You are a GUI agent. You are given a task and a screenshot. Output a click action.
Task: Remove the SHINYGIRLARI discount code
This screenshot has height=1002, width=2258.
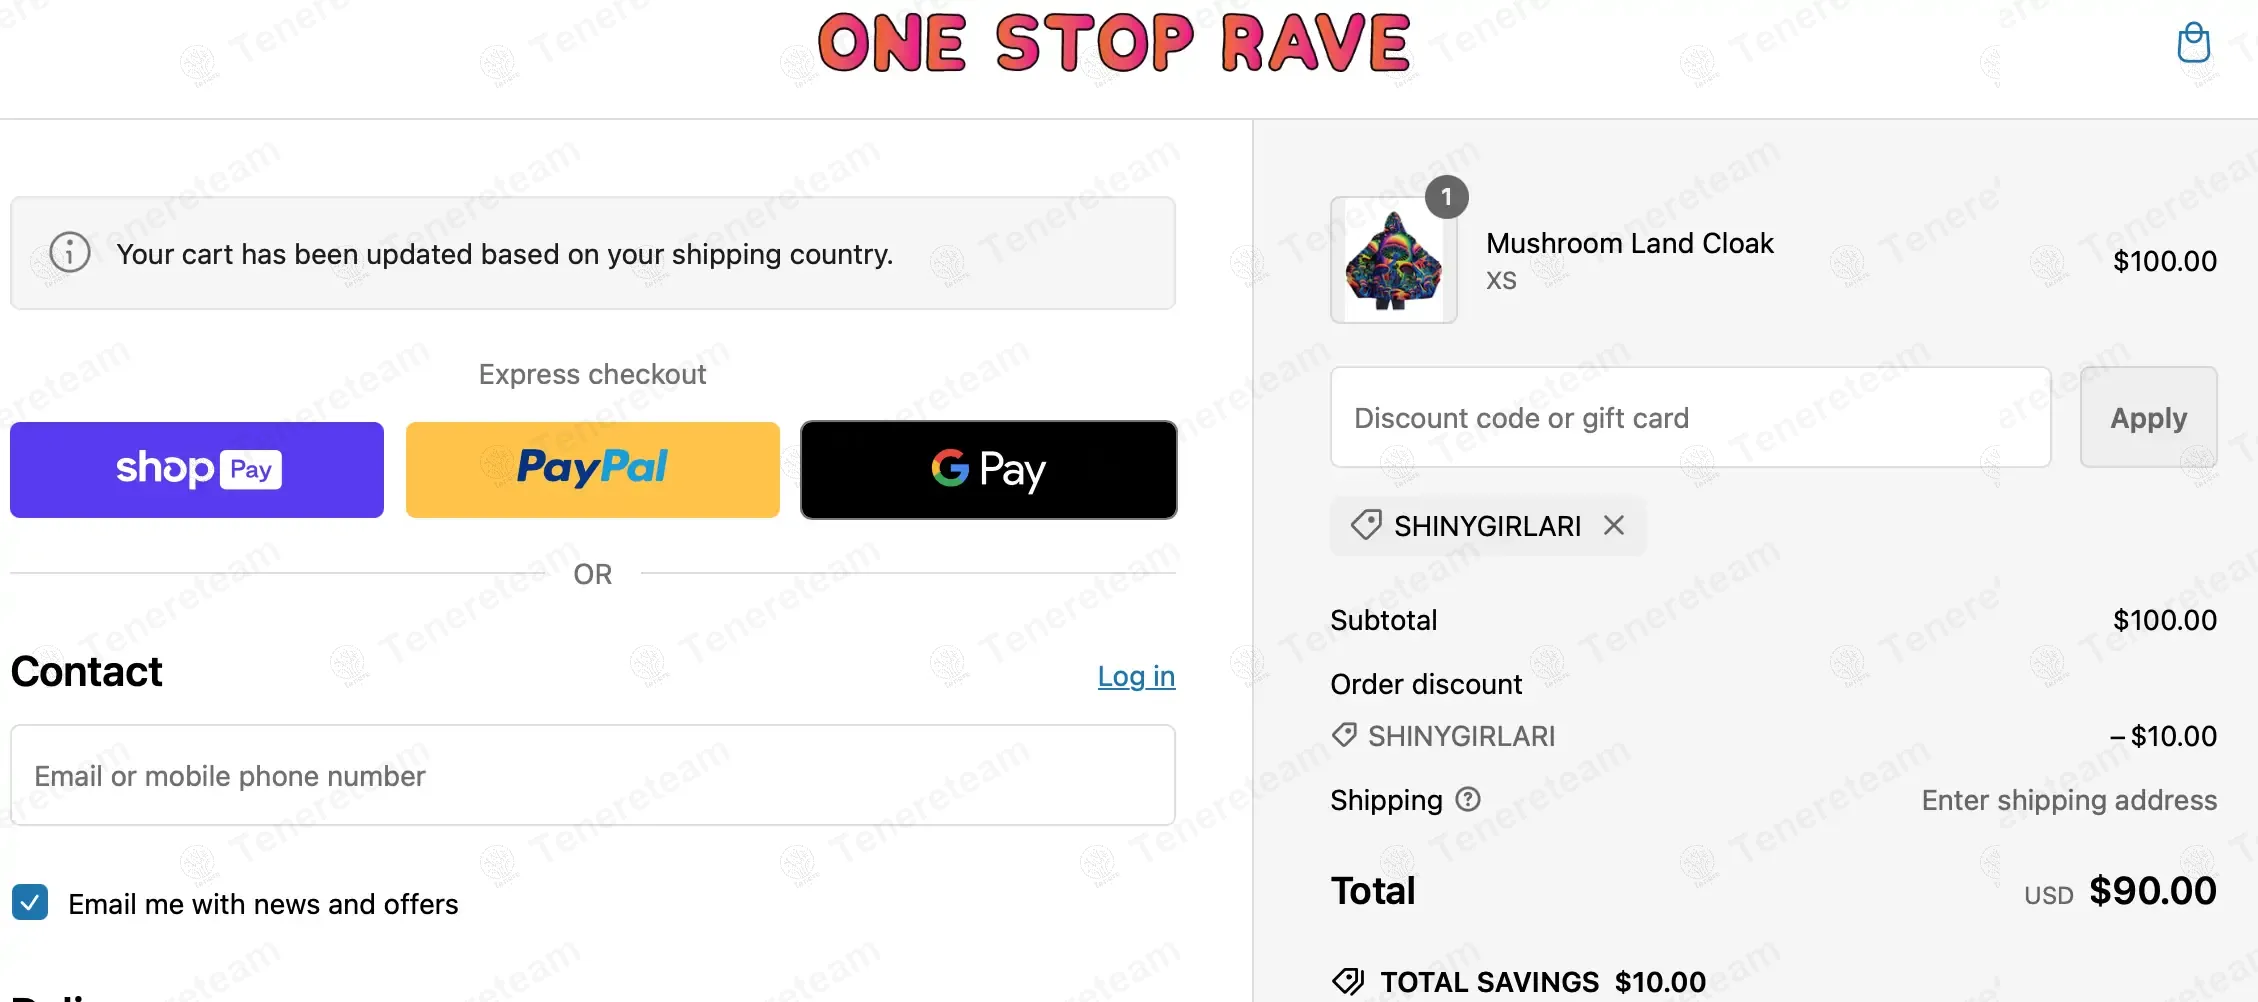1613,525
